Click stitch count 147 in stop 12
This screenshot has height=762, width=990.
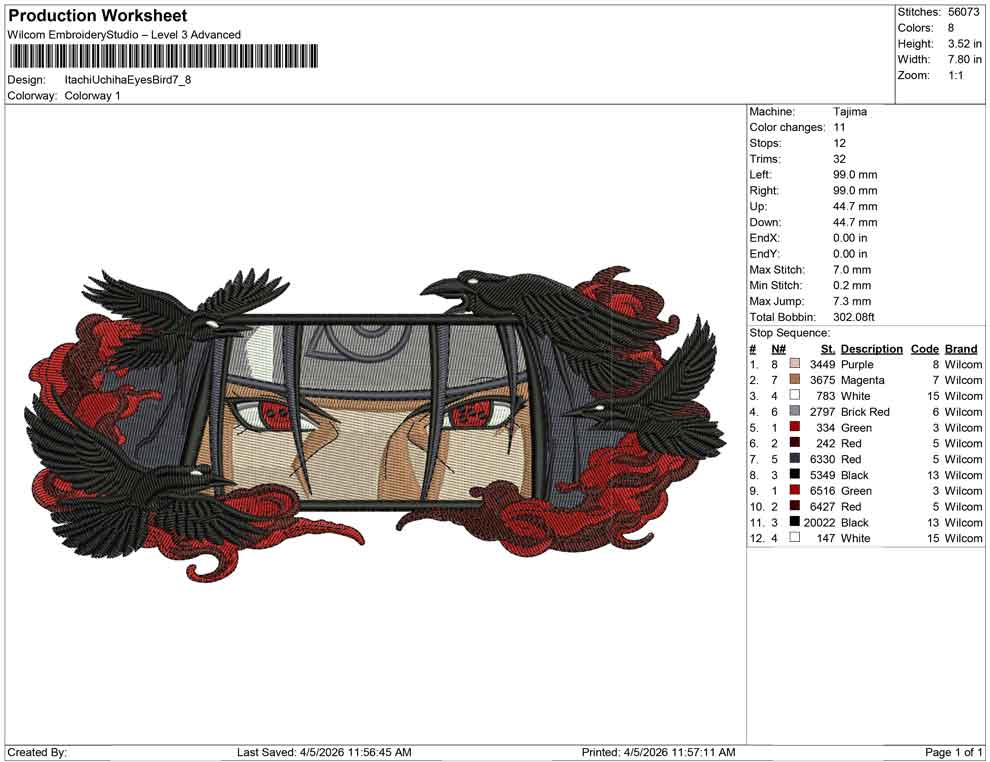pos(826,539)
